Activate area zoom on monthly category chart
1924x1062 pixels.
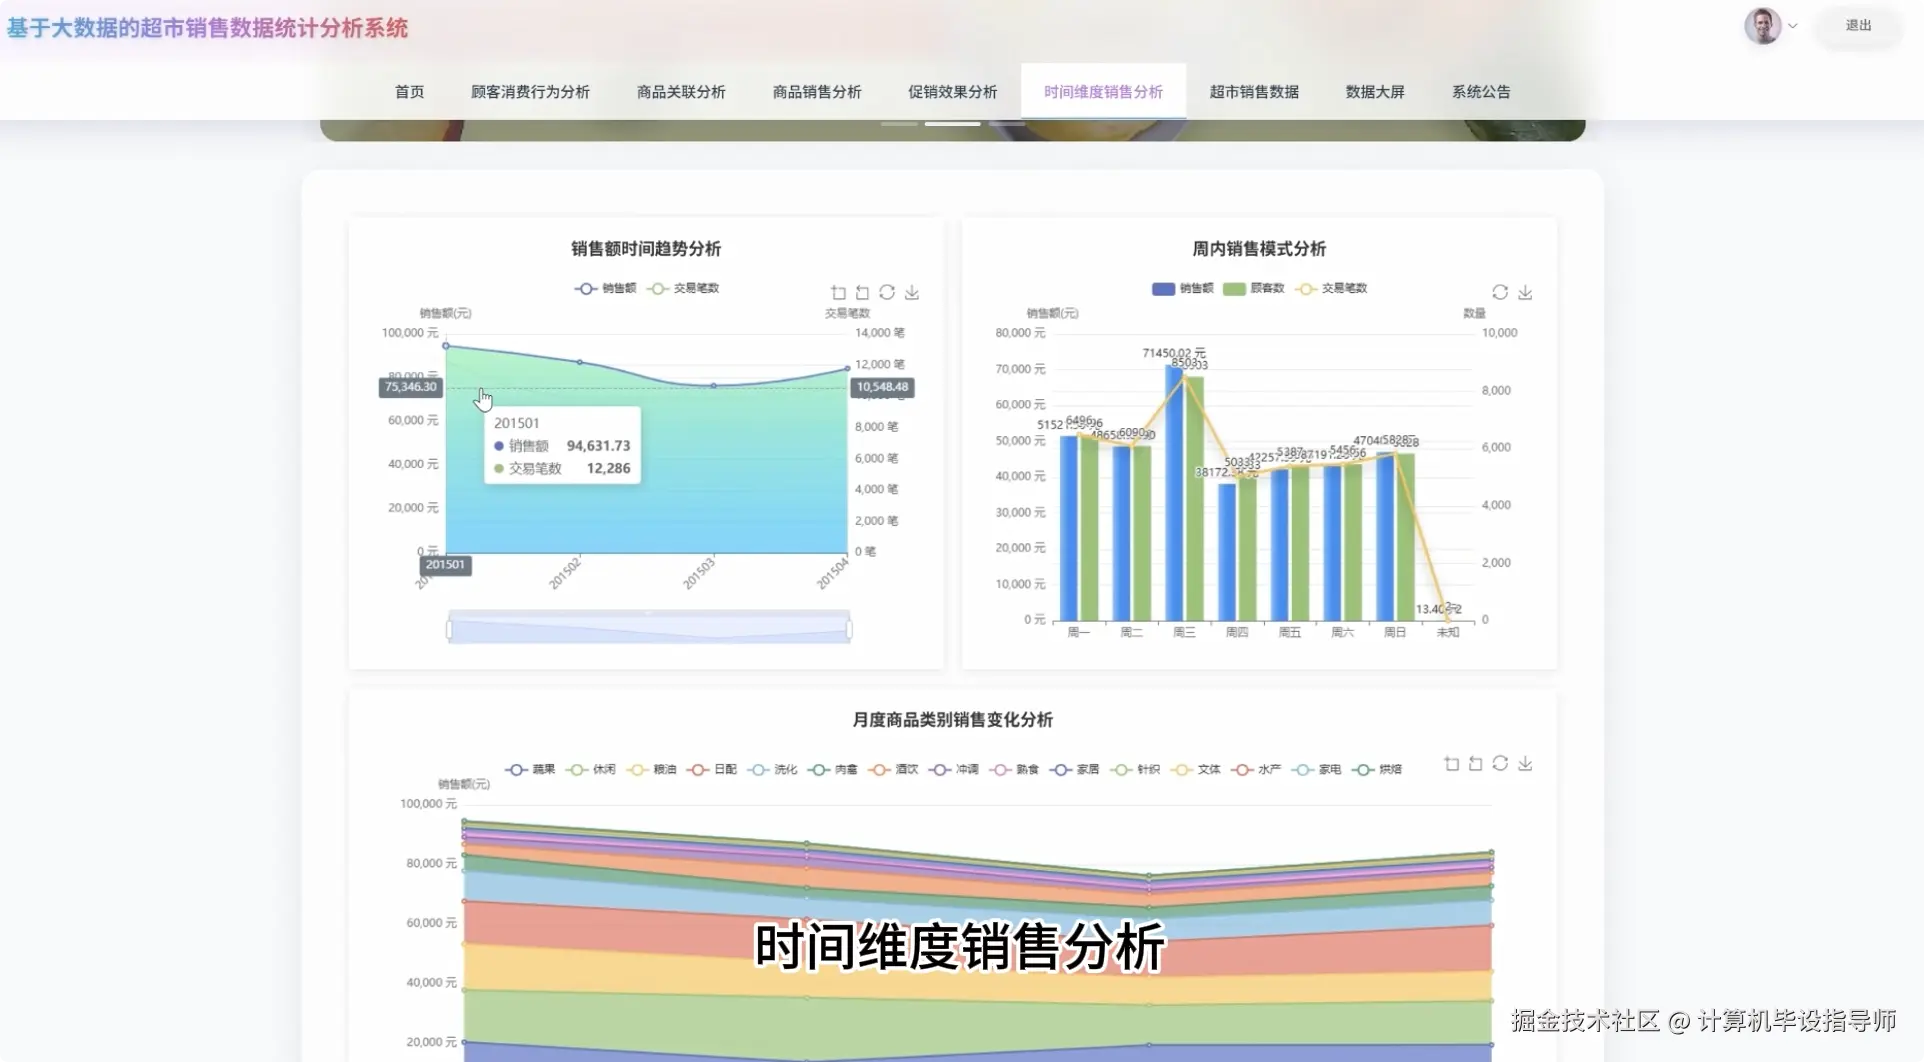coord(1451,763)
